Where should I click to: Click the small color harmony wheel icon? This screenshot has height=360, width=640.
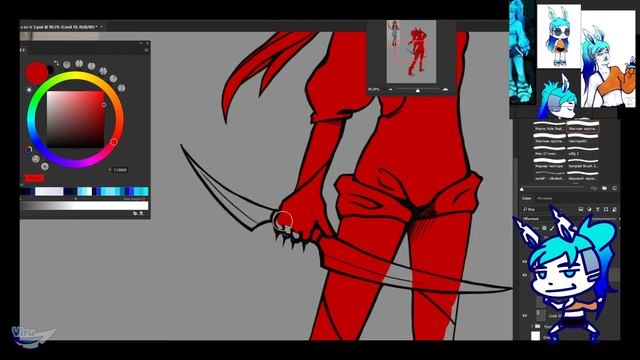[x=29, y=149]
